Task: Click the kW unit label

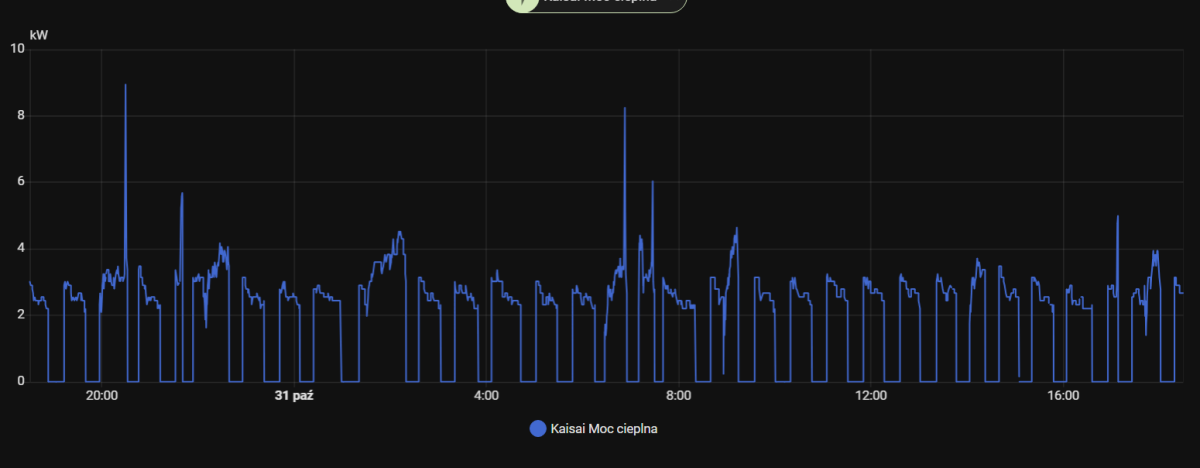Action: click(x=38, y=35)
